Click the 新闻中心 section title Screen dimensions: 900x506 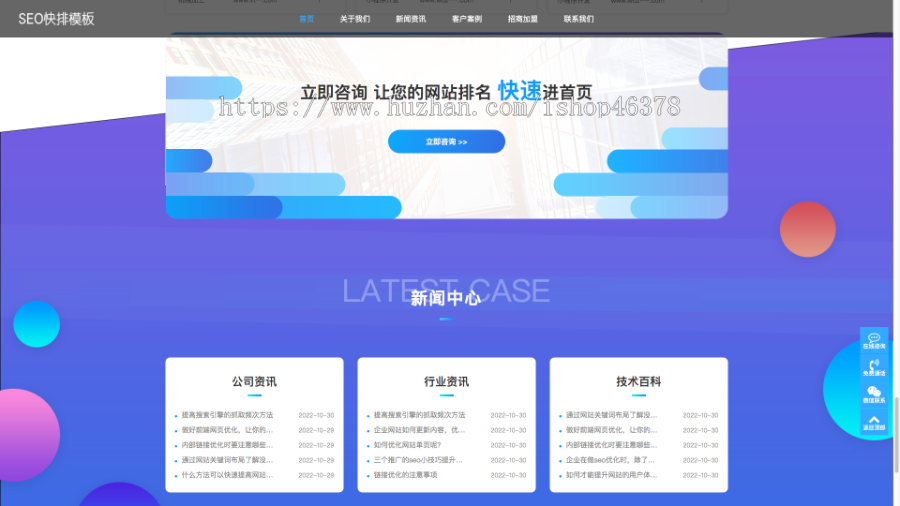(446, 298)
